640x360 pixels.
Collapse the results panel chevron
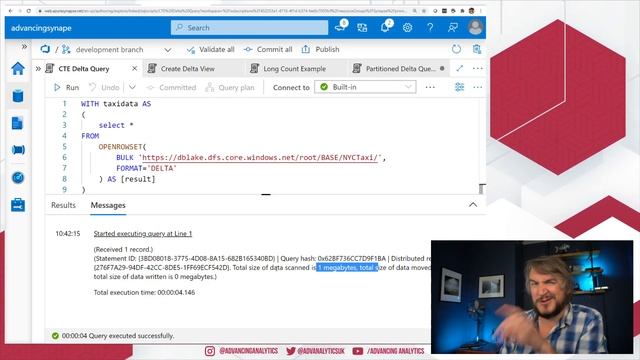pyautogui.click(x=473, y=204)
